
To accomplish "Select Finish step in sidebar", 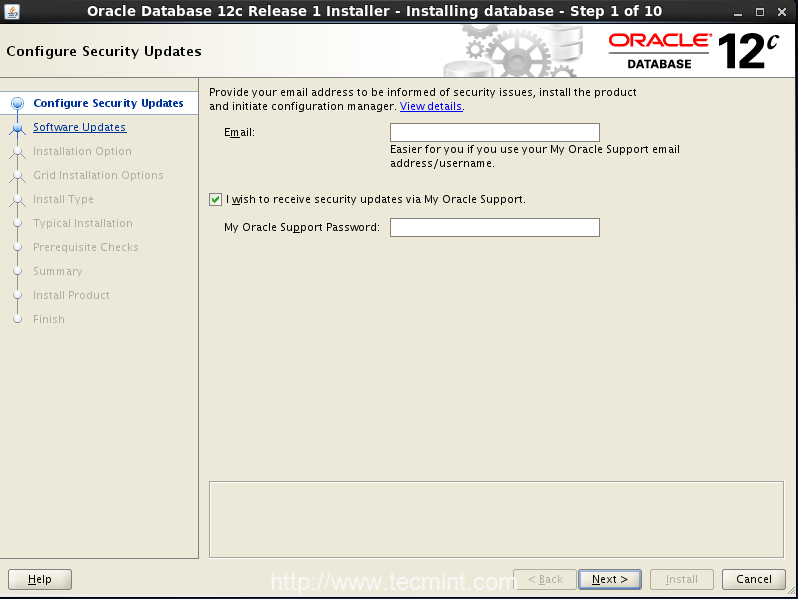I will [49, 319].
